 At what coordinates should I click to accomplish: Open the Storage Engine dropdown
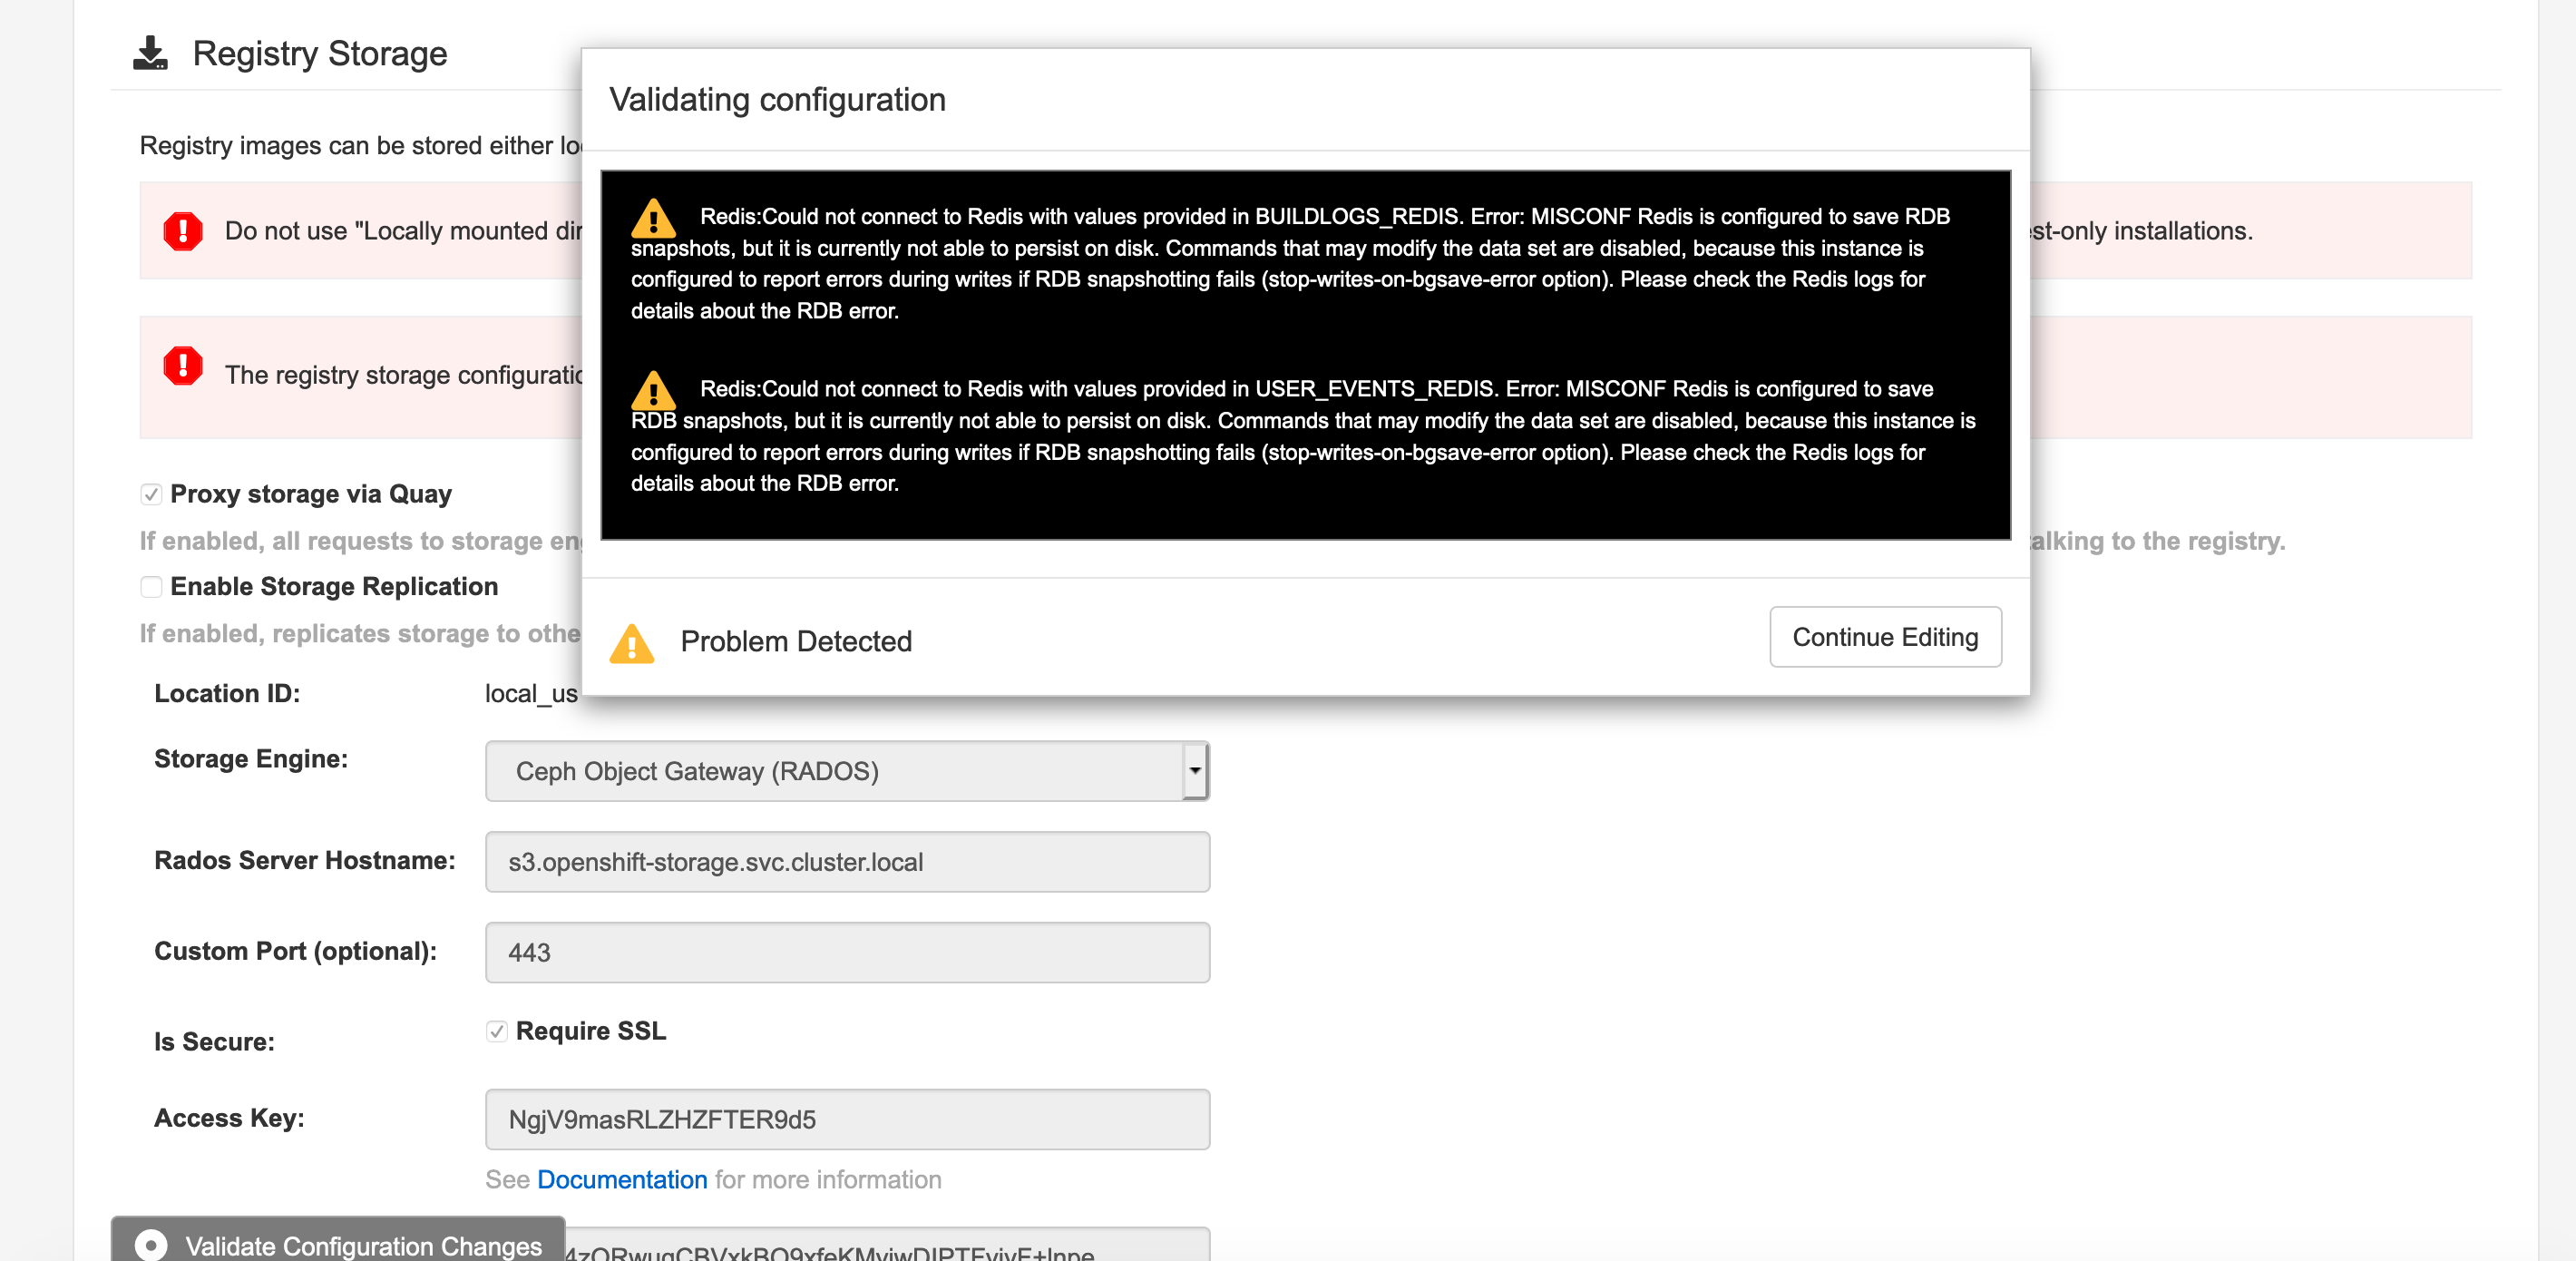[835, 771]
